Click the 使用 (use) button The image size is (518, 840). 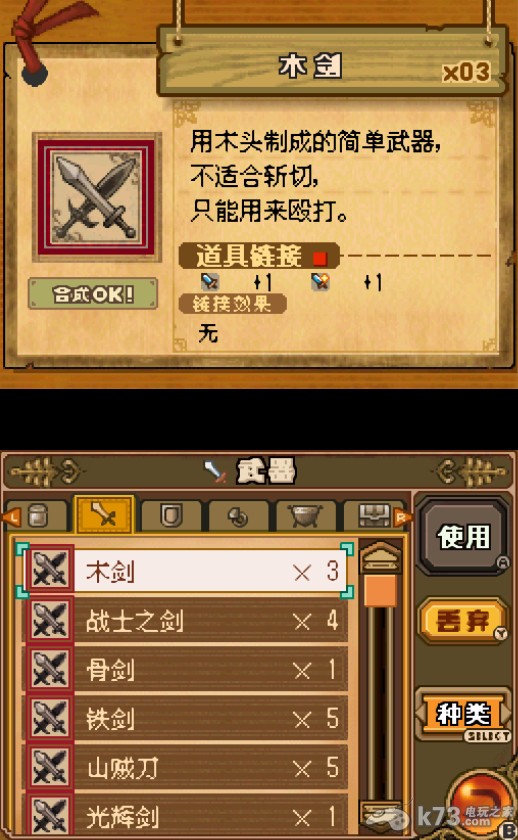(463, 536)
